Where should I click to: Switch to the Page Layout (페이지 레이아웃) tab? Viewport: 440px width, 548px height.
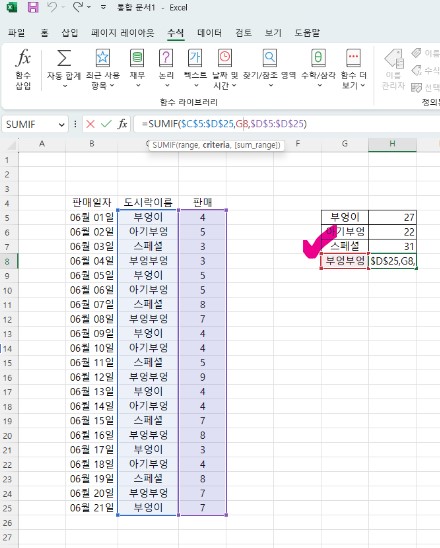click(x=122, y=33)
